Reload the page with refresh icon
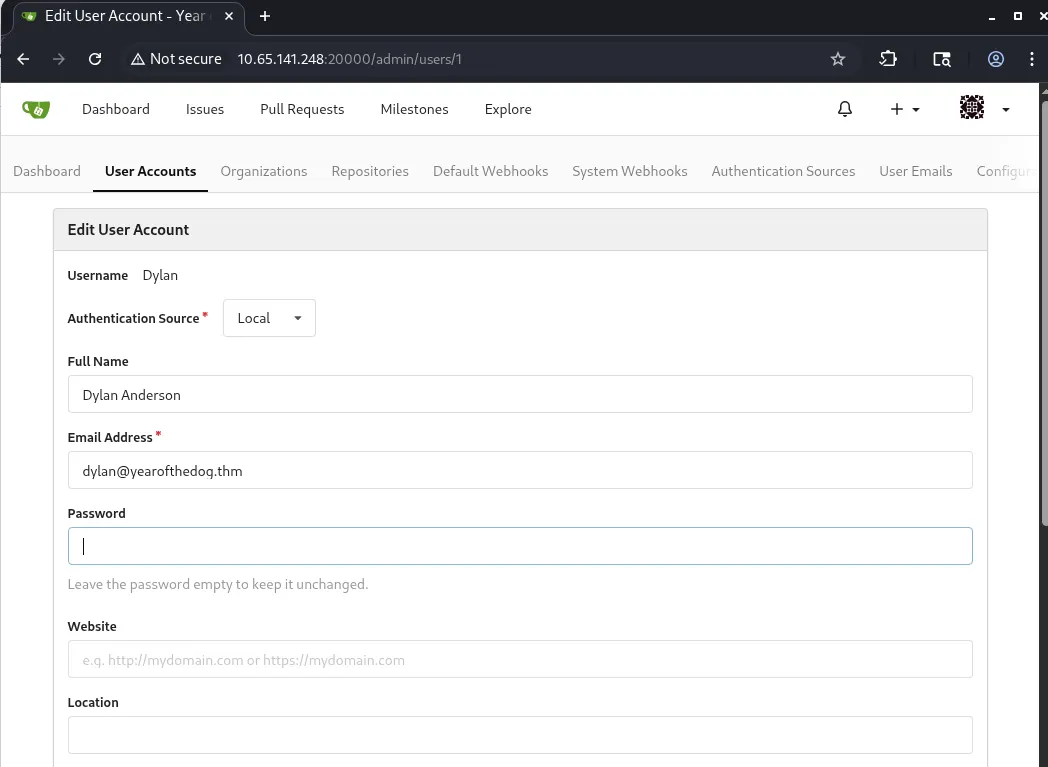 pyautogui.click(x=95, y=59)
